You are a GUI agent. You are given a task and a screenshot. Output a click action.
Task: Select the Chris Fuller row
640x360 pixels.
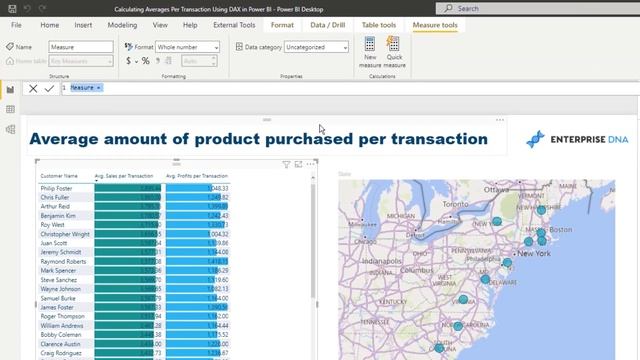(134, 198)
